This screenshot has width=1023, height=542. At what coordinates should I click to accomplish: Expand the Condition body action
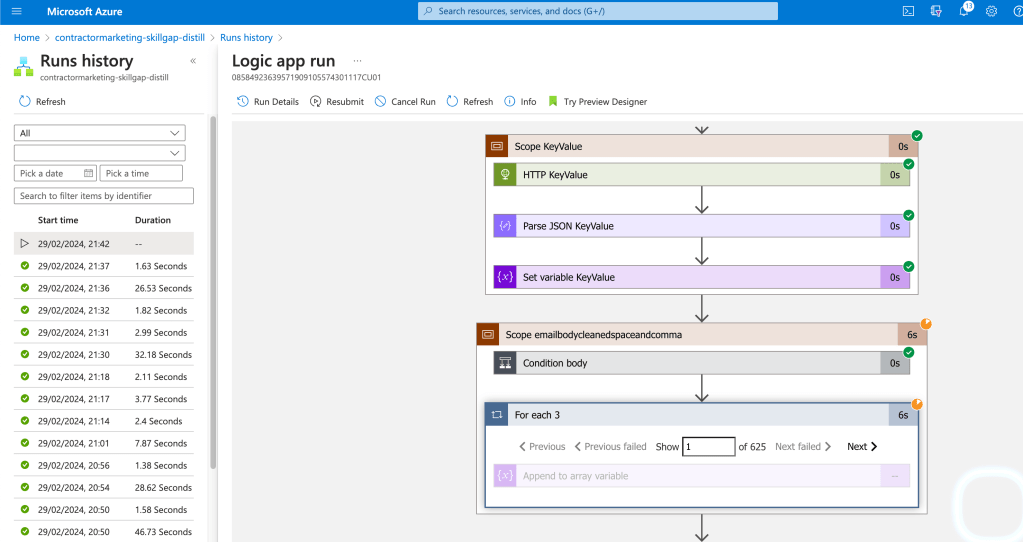click(701, 363)
